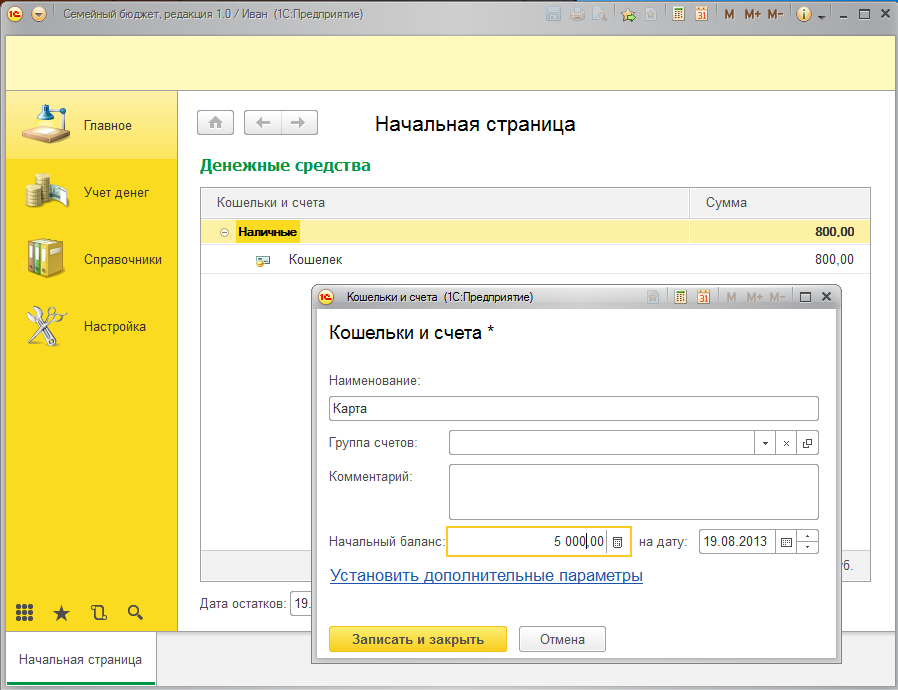898x690 pixels.
Task: Click the Группа счетов input field
Action: (x=601, y=443)
